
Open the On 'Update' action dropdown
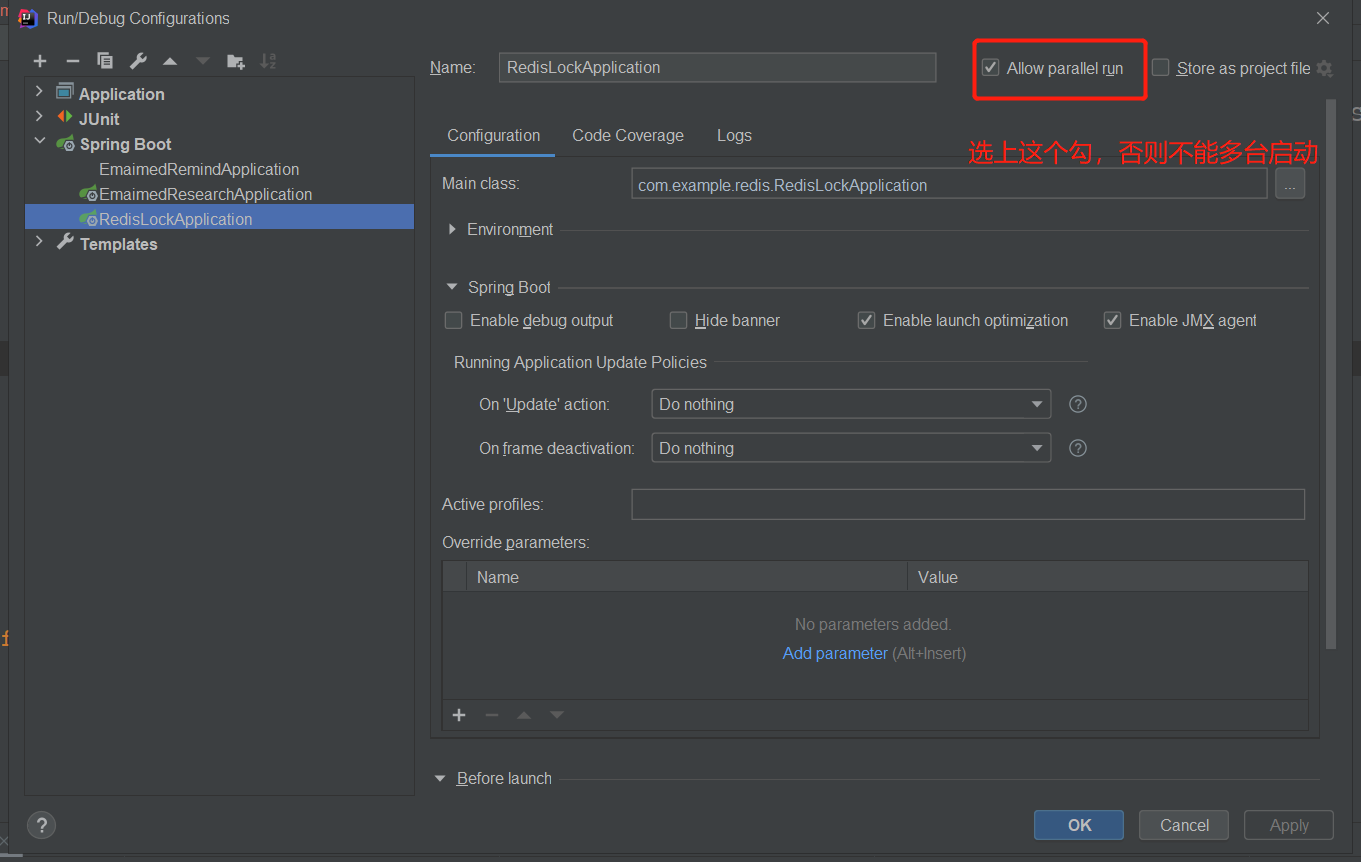pos(851,404)
